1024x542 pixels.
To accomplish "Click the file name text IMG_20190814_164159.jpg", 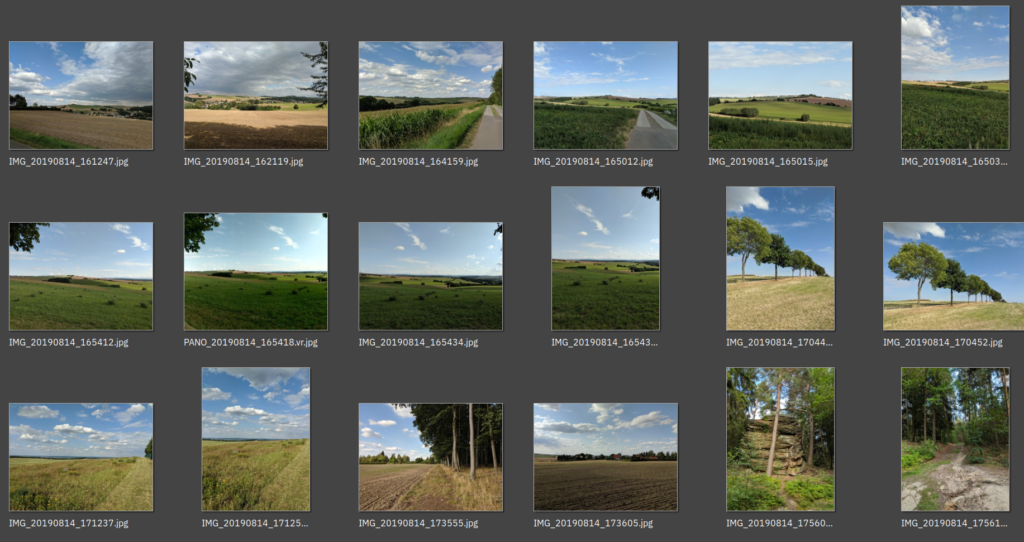I will (418, 161).
